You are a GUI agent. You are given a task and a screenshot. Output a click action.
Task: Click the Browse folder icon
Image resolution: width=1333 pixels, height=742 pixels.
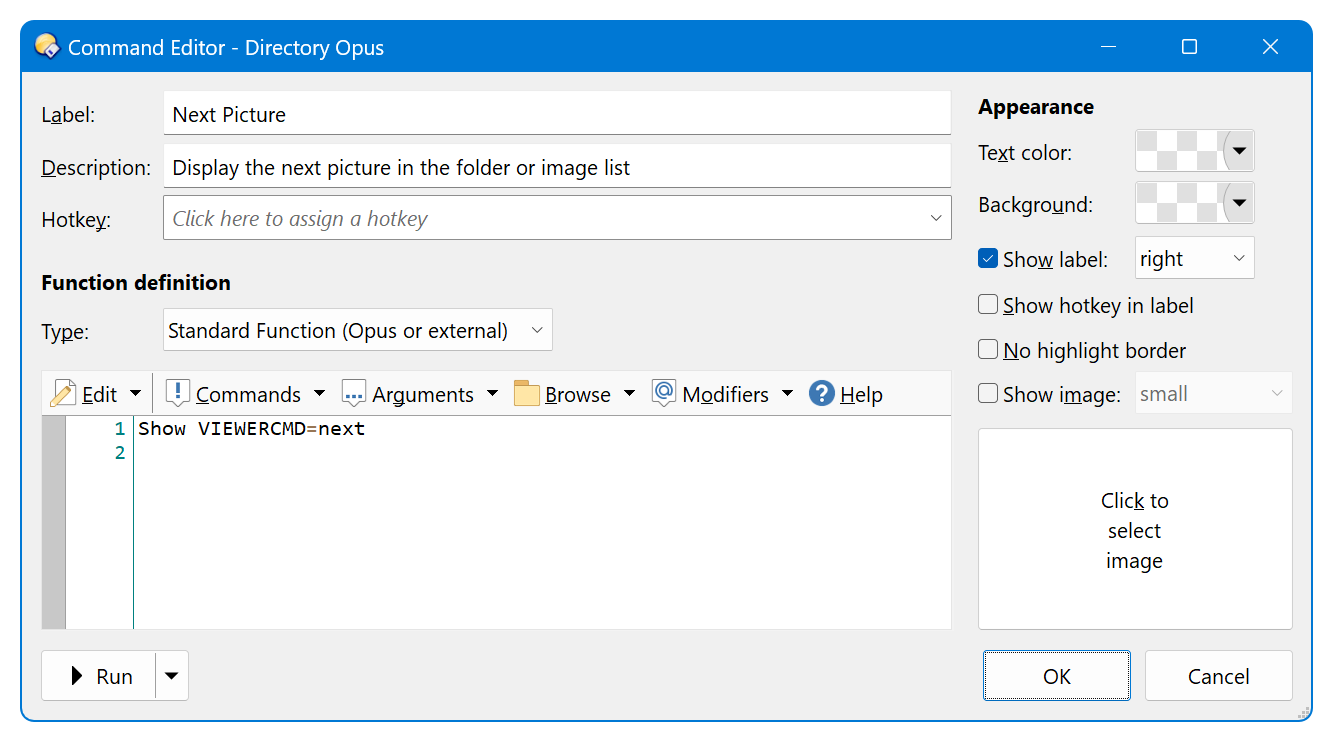527,394
